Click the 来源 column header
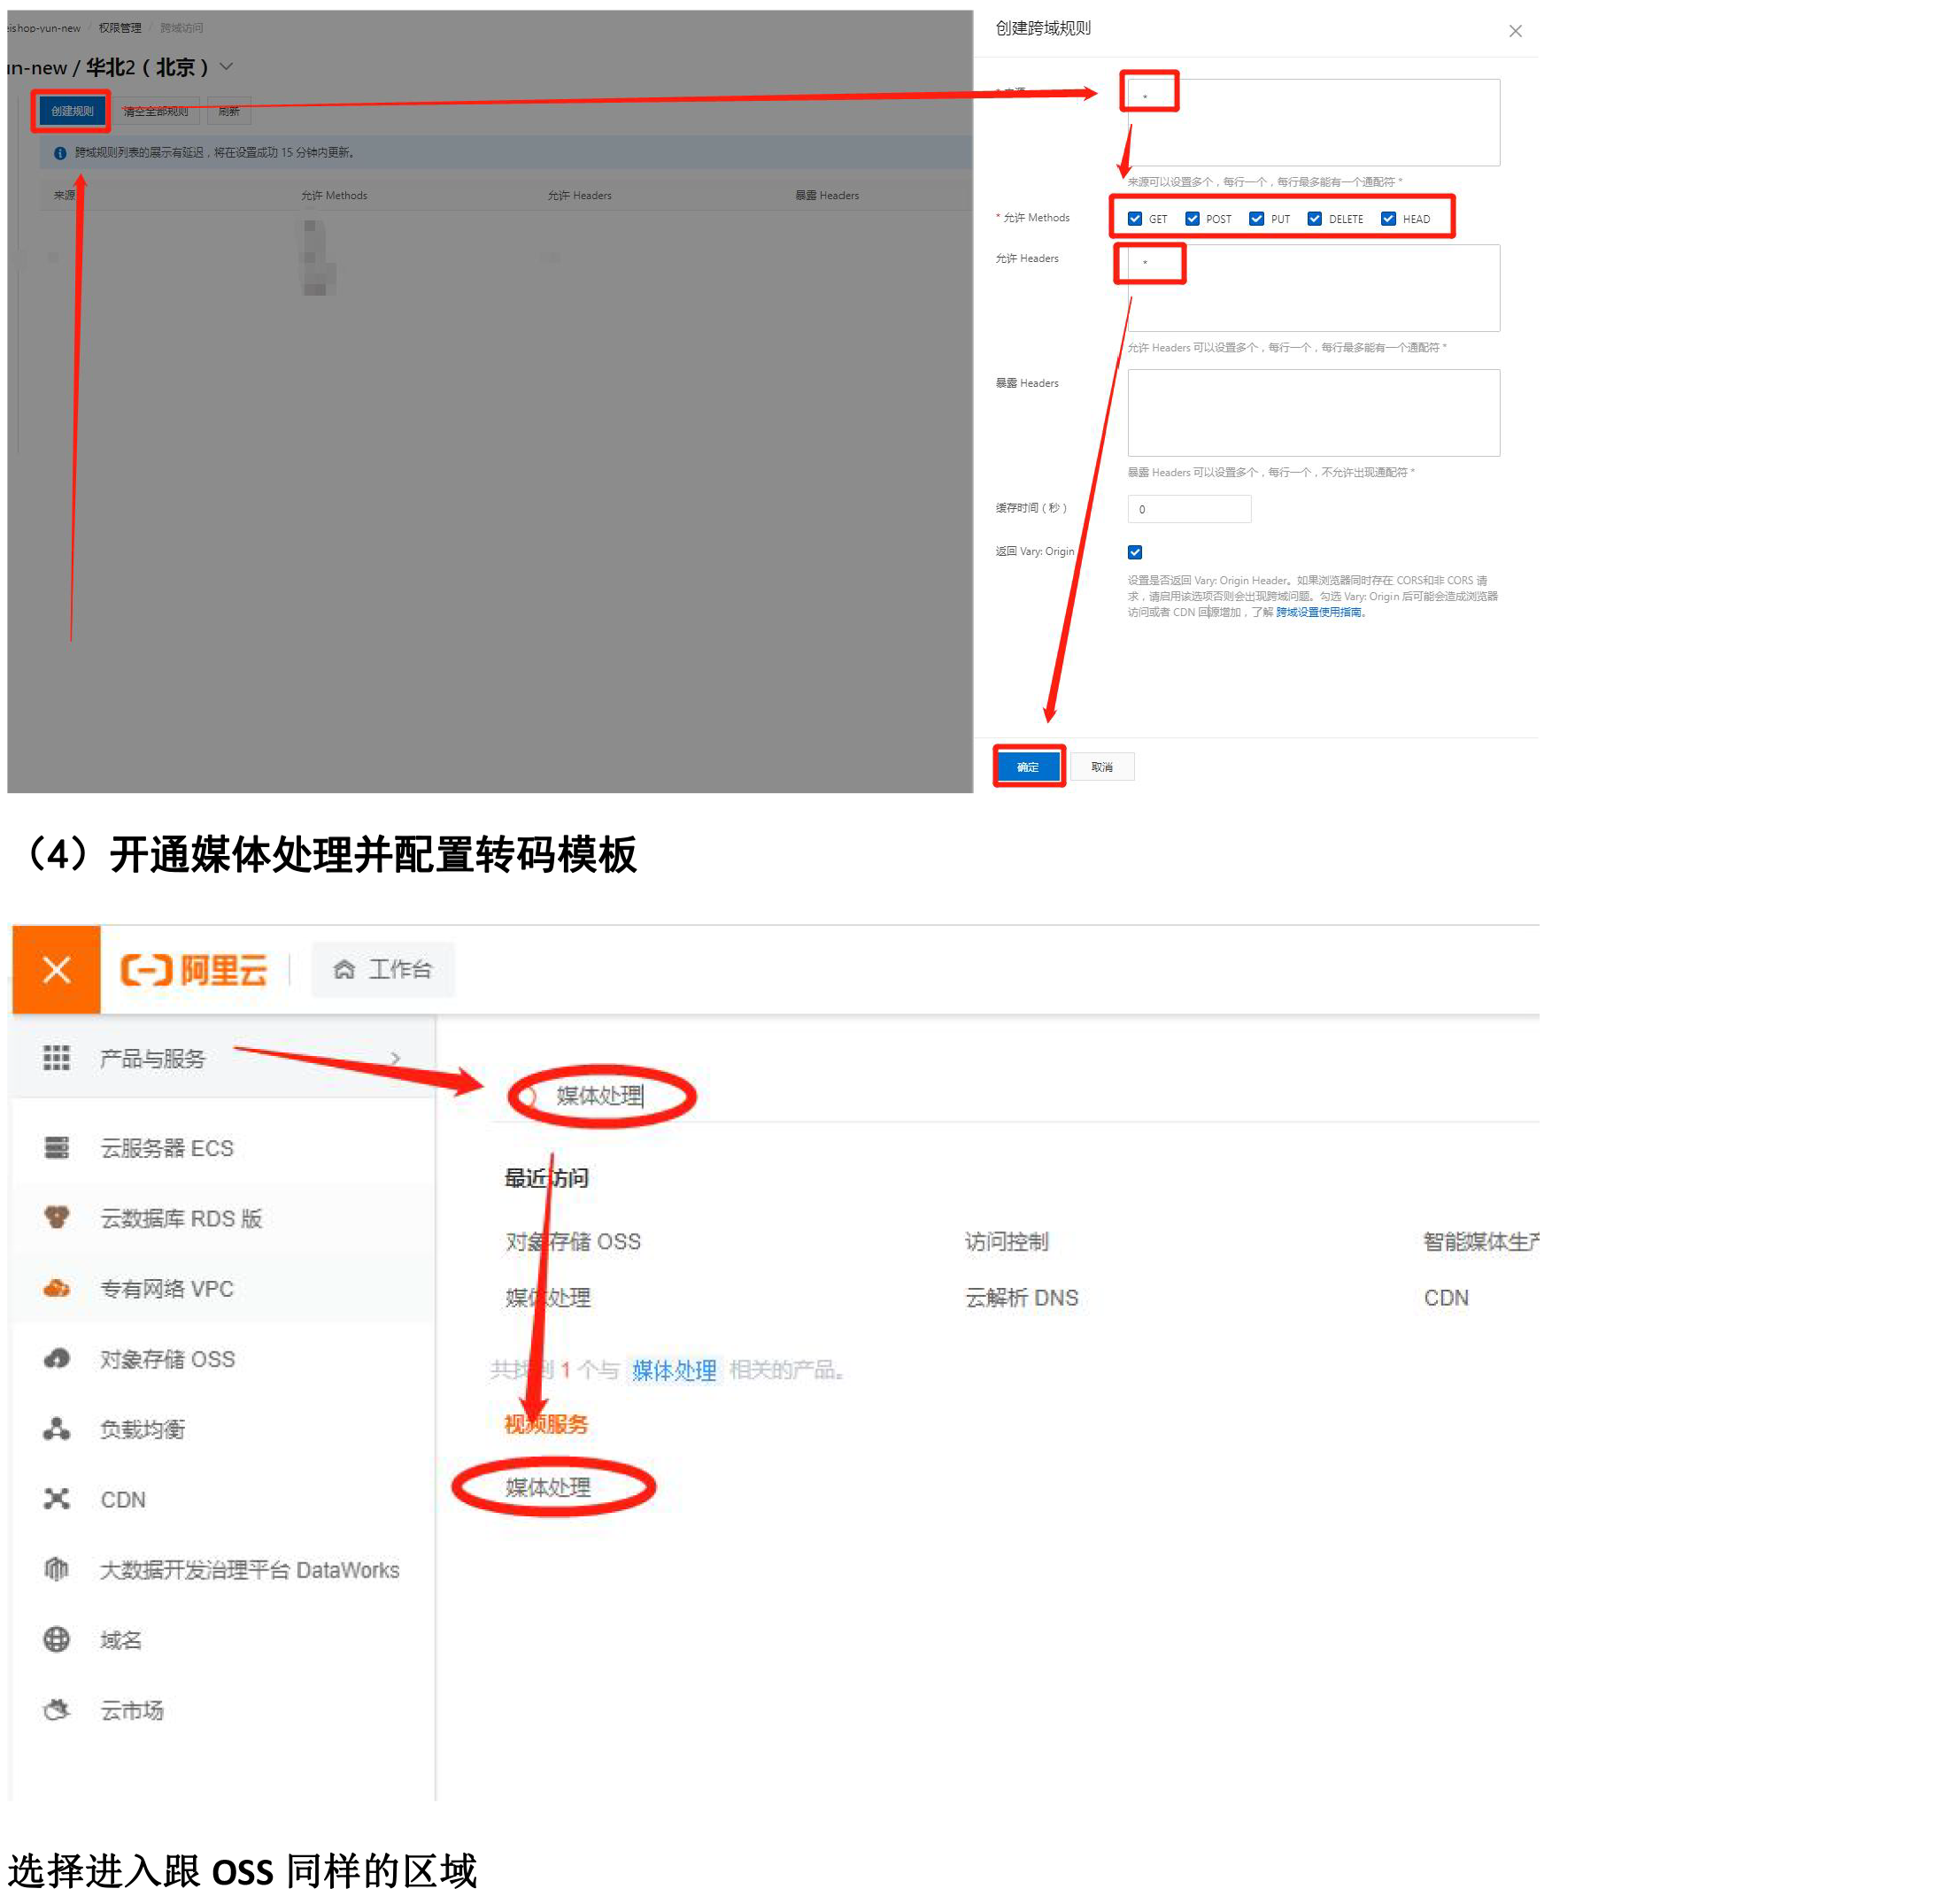Image resolution: width=1938 pixels, height=1904 pixels. click(x=64, y=195)
